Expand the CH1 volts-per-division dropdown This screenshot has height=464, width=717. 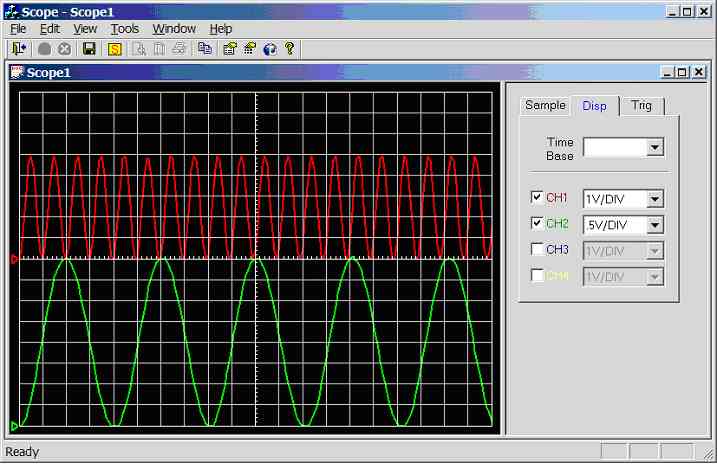655,198
